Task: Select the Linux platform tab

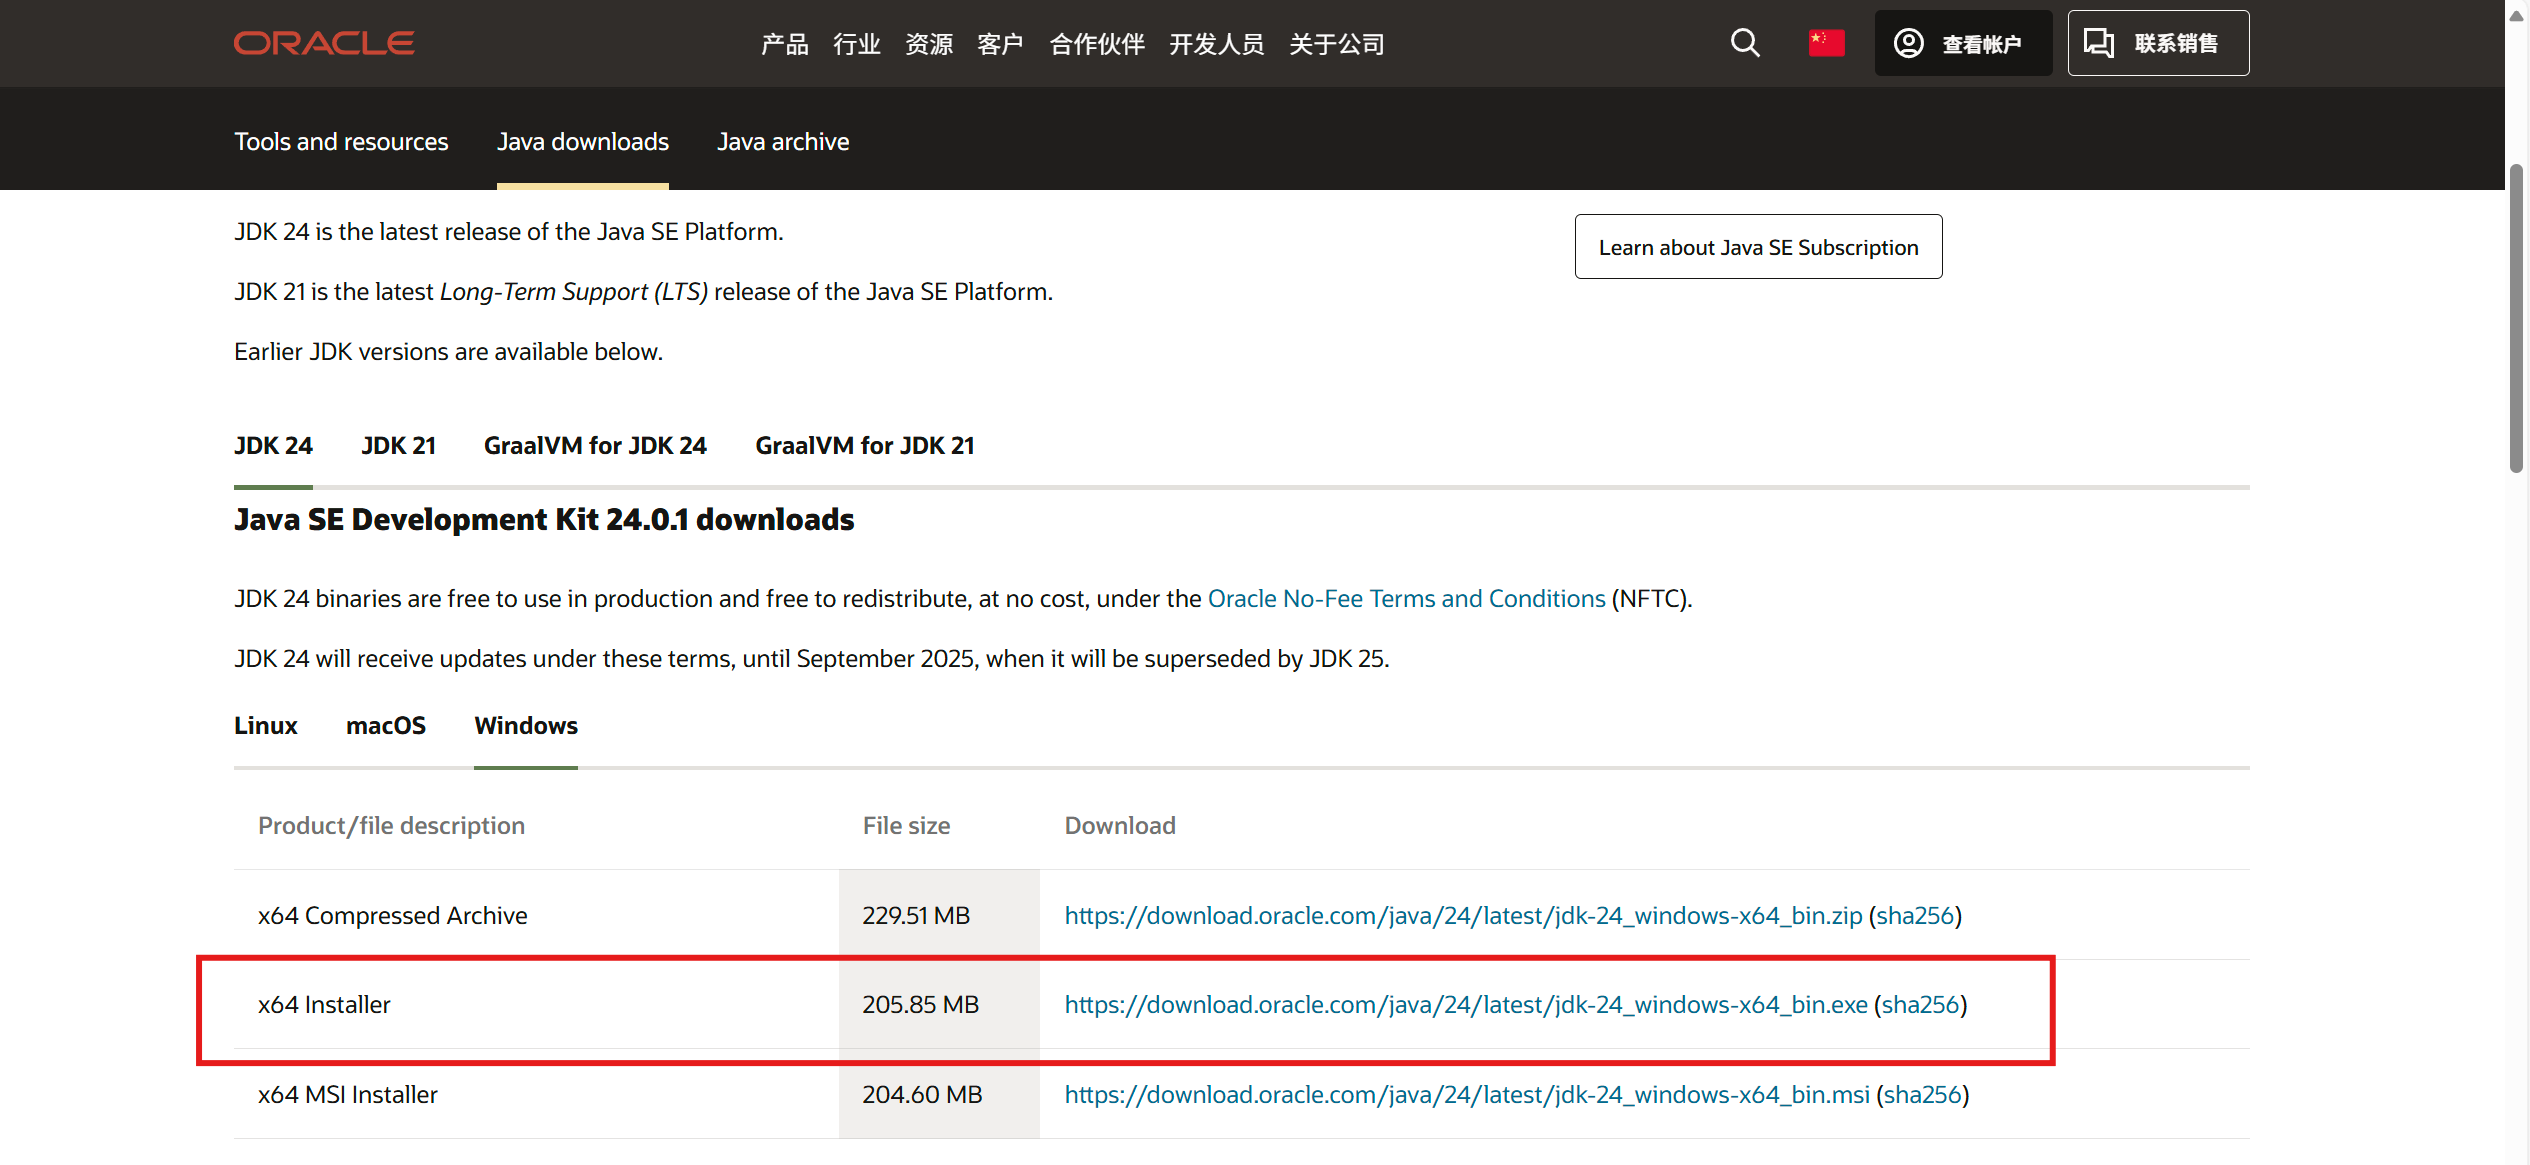Action: (265, 725)
